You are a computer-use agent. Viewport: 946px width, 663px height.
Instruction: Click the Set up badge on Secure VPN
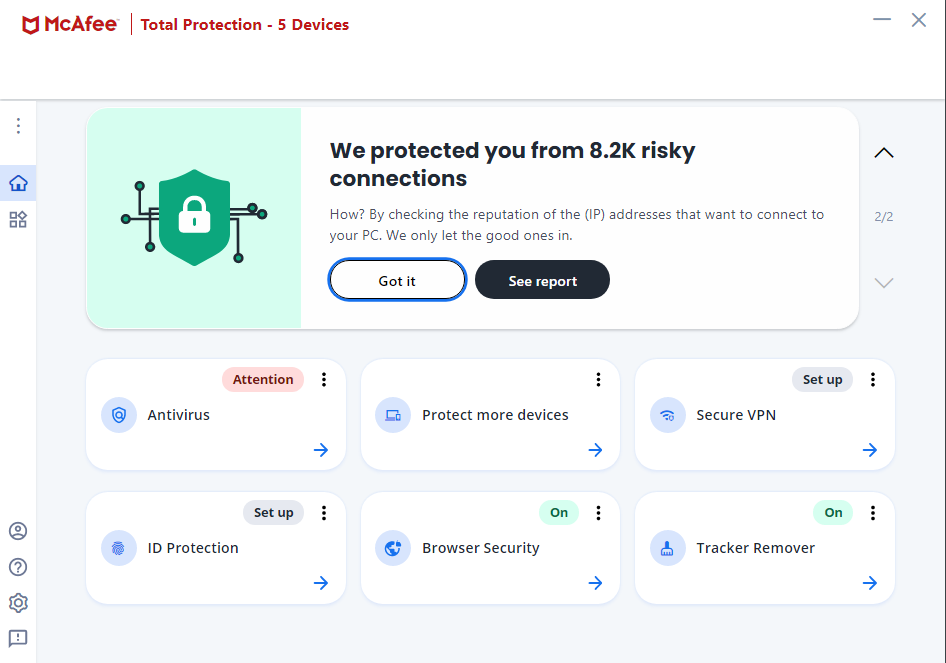[822, 379]
